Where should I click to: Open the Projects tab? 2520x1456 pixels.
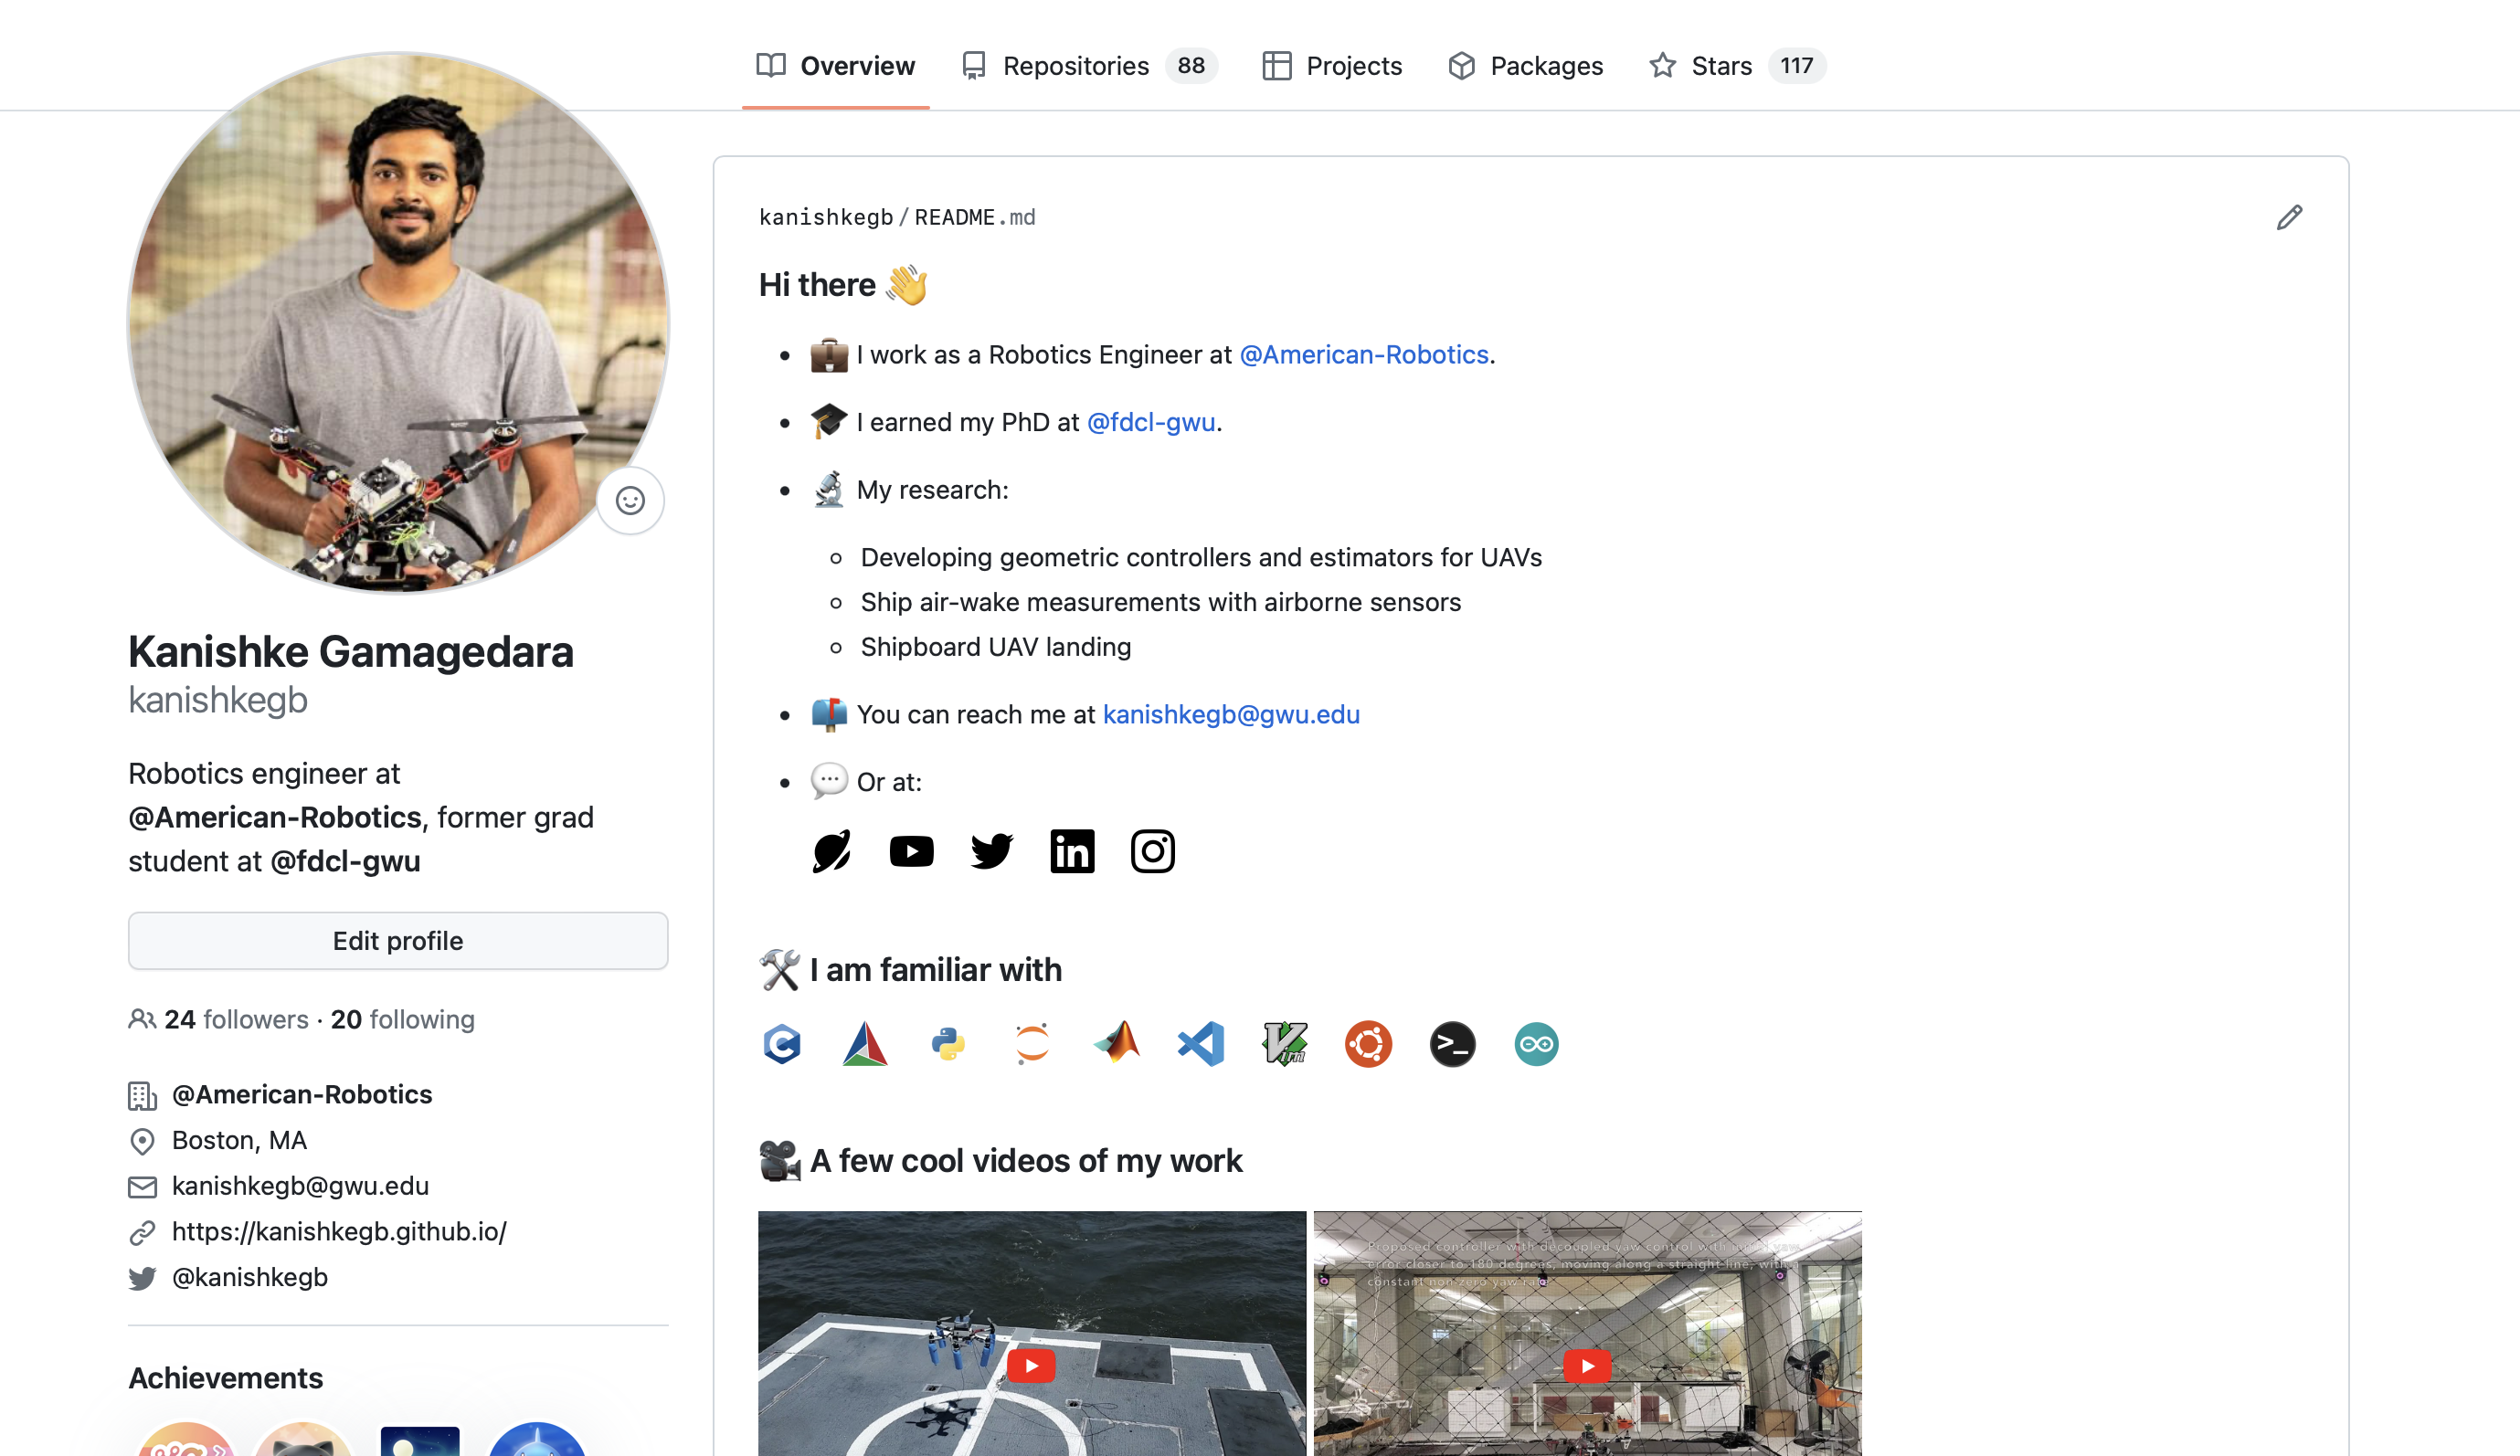(x=1332, y=66)
